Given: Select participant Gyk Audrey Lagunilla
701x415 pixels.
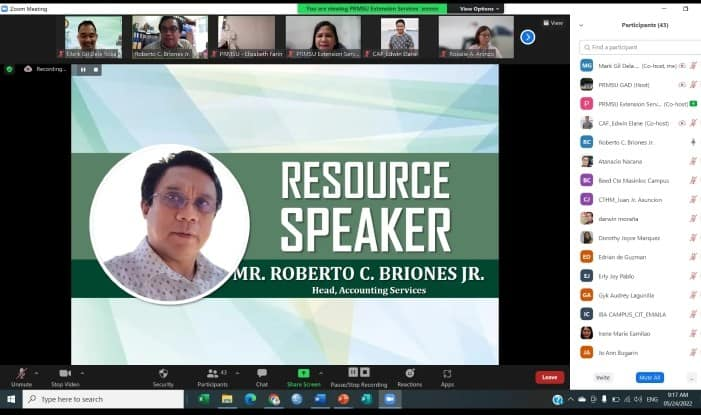Looking at the screenshot, I should click(x=639, y=296).
